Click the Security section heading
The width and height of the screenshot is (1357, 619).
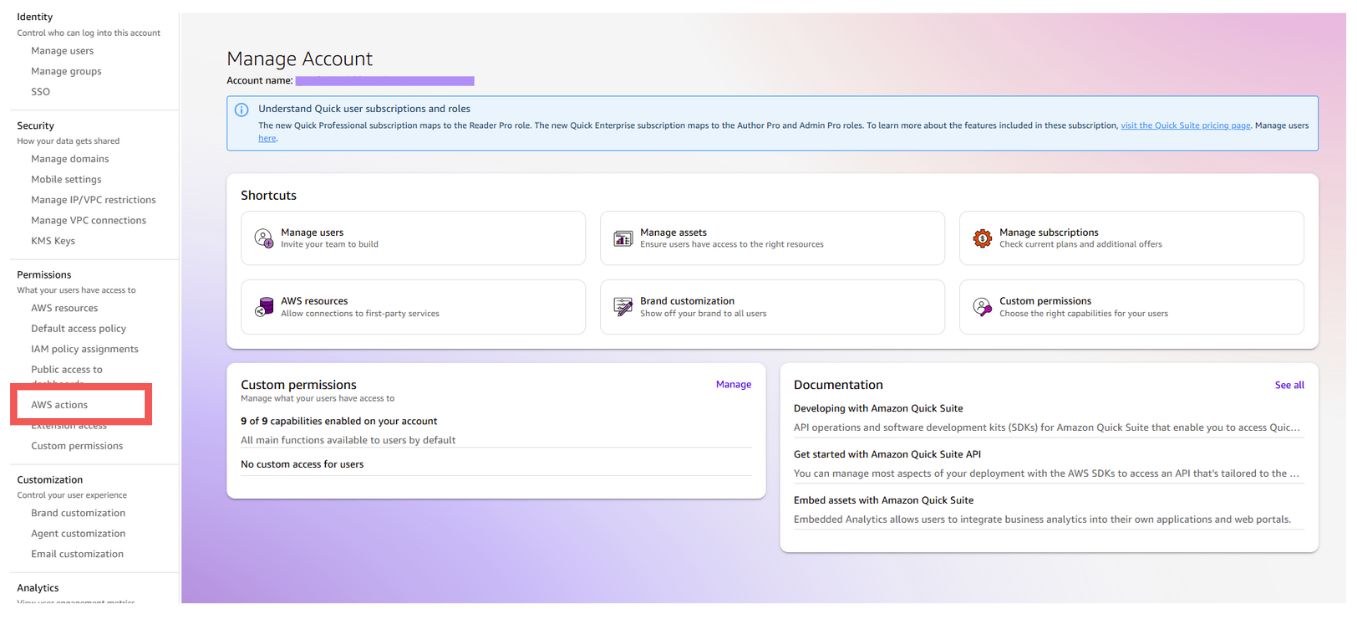point(35,126)
